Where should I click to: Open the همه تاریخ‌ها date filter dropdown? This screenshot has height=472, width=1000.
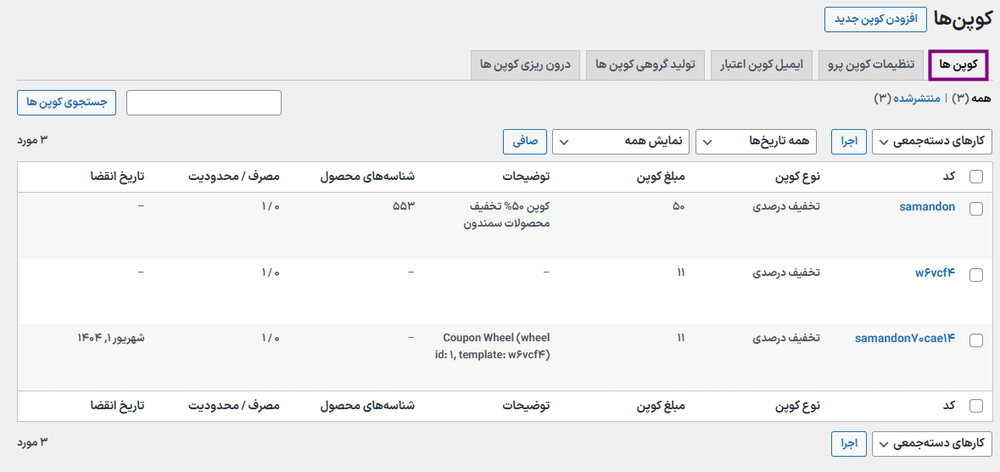click(755, 142)
